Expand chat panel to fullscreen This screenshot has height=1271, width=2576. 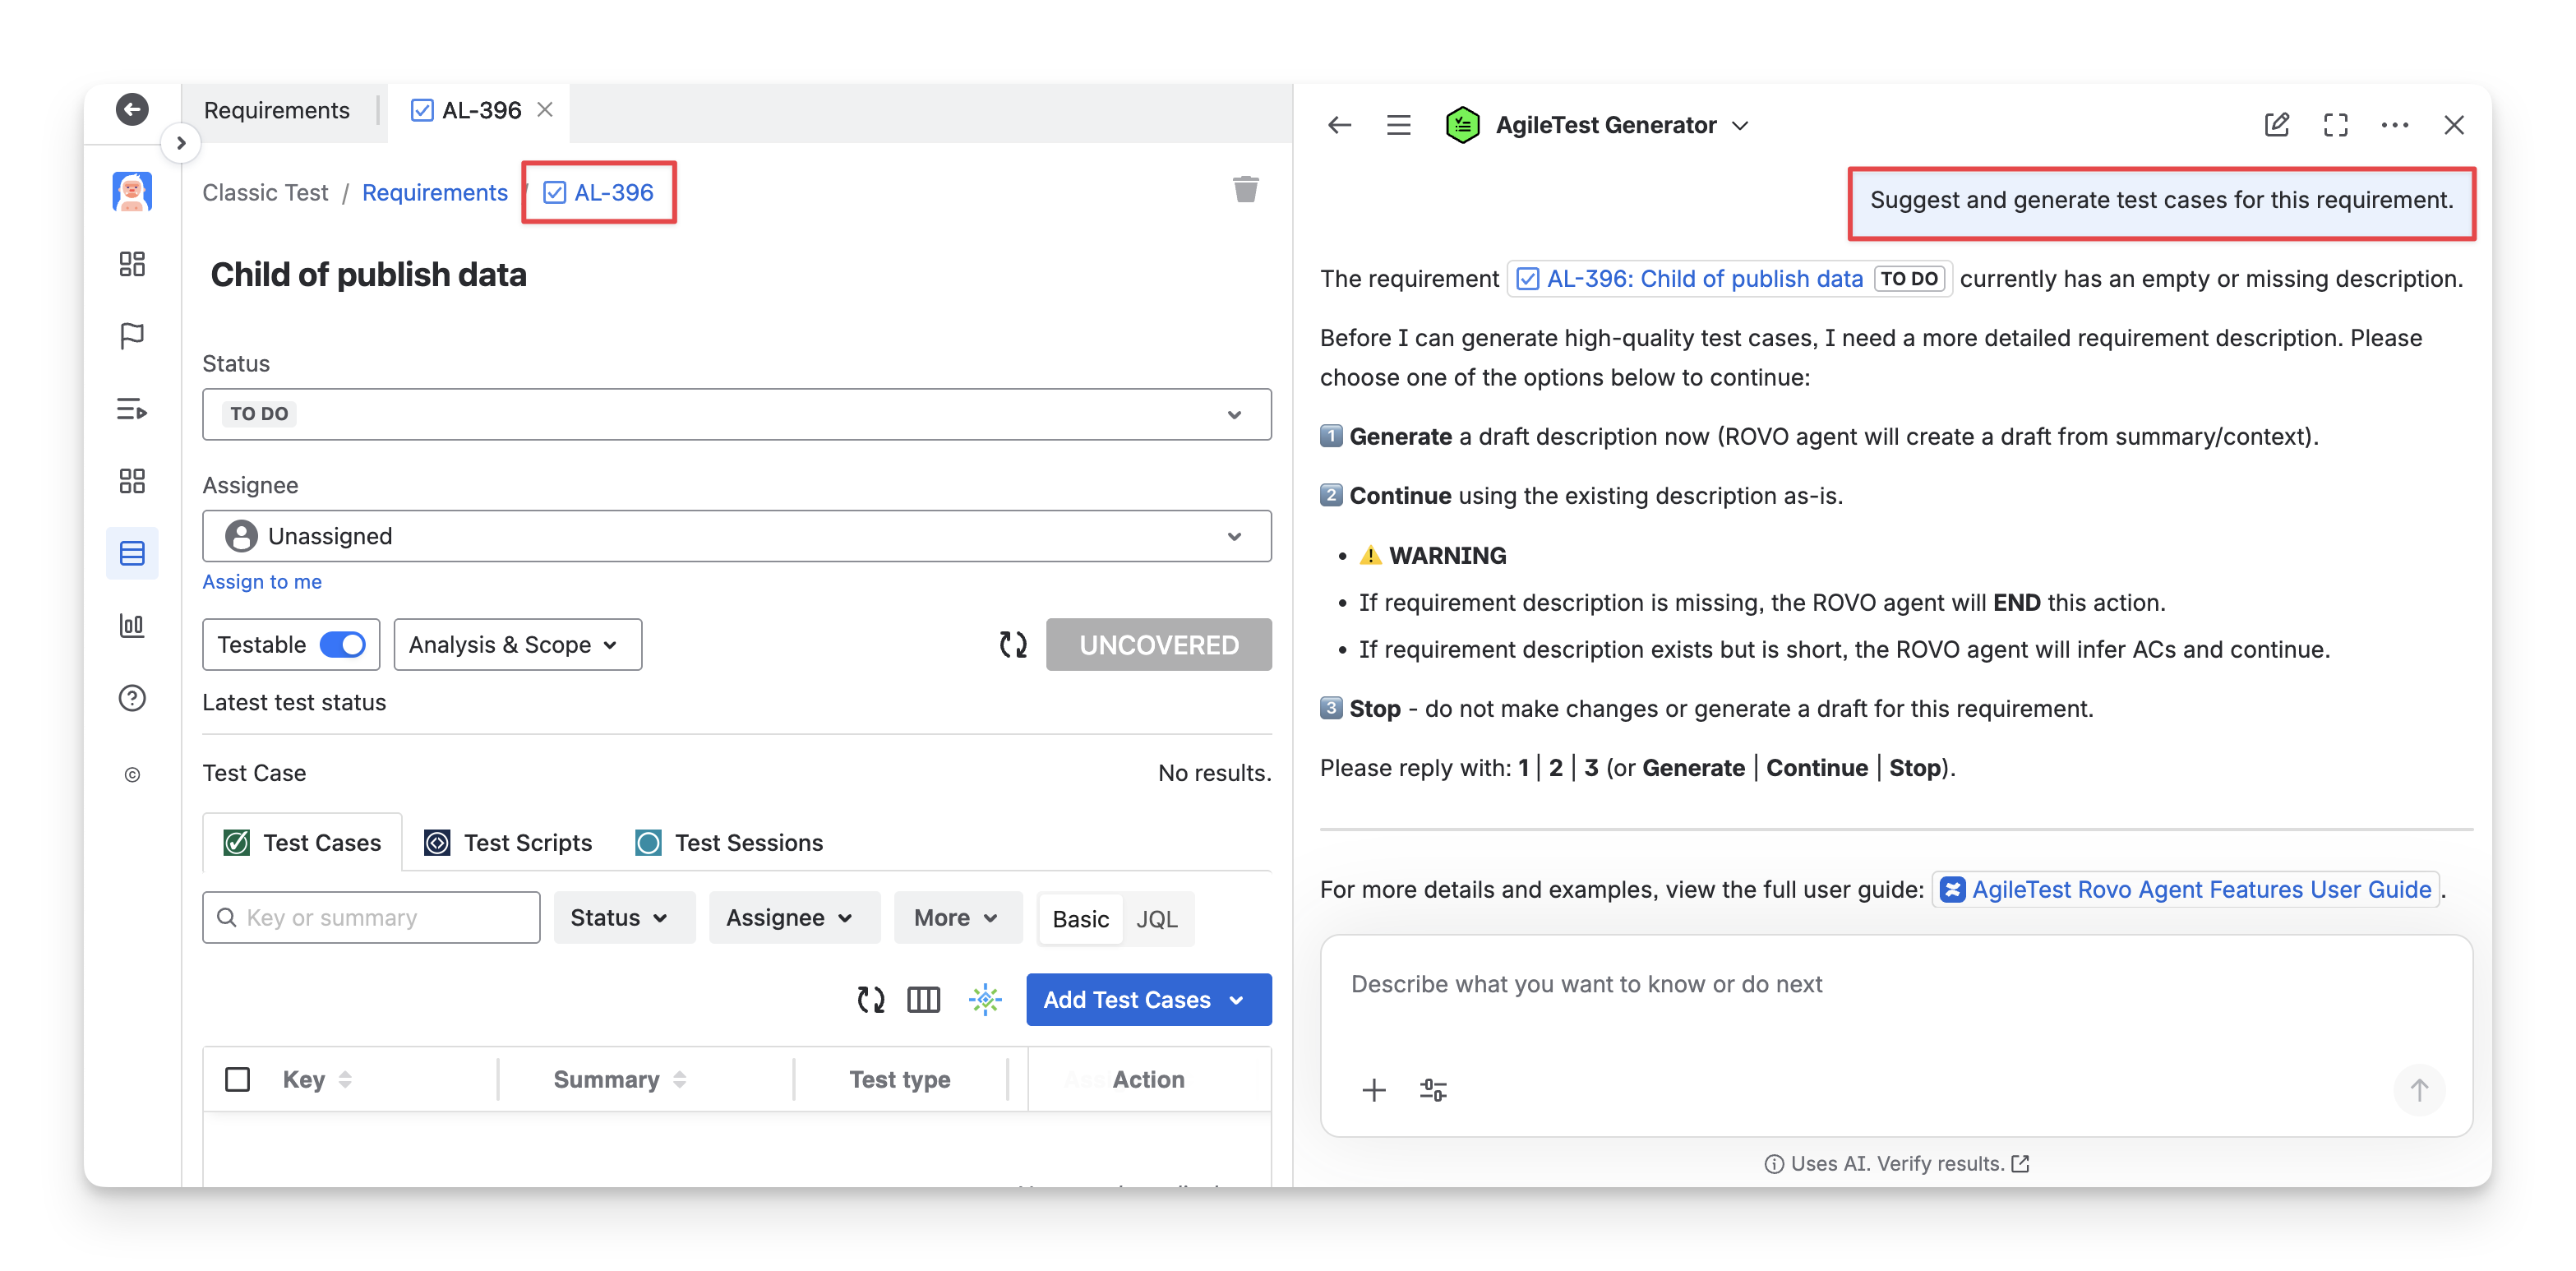tap(2335, 125)
